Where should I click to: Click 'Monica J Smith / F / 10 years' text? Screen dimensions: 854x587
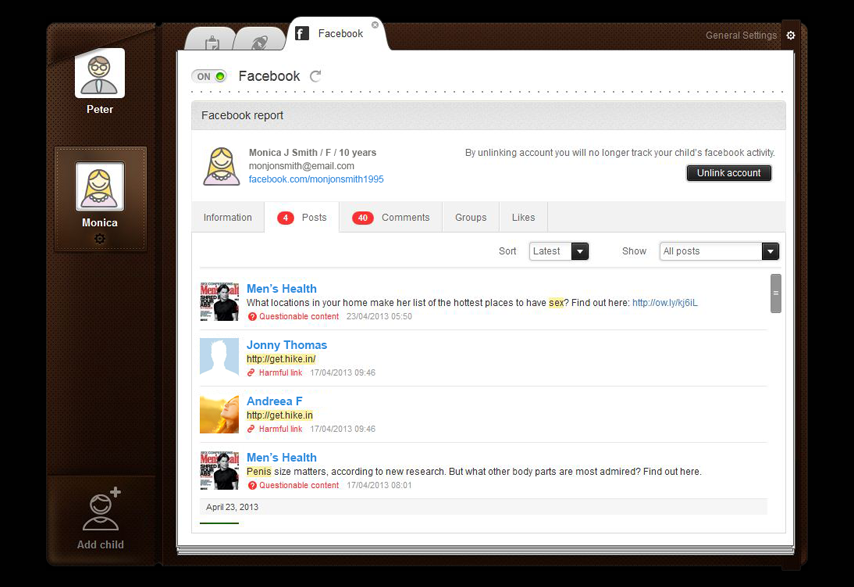(313, 153)
